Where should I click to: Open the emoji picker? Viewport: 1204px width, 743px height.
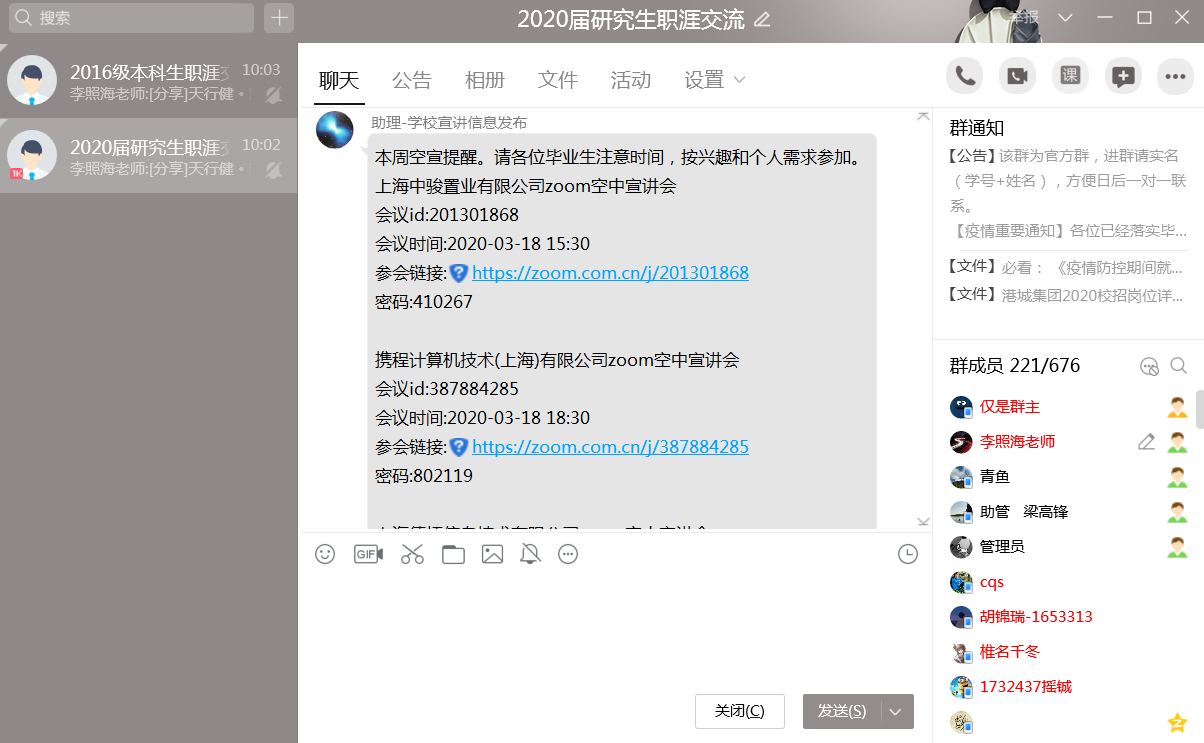coord(325,554)
